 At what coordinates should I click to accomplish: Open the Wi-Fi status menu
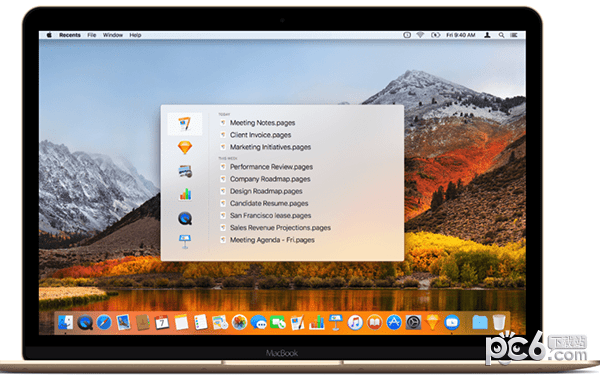[x=421, y=35]
